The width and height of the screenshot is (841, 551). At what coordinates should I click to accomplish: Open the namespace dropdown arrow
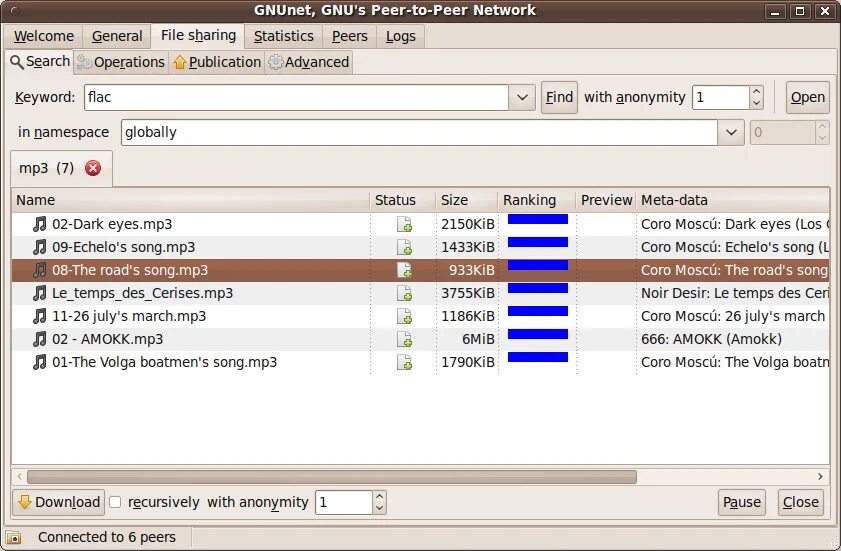click(731, 132)
